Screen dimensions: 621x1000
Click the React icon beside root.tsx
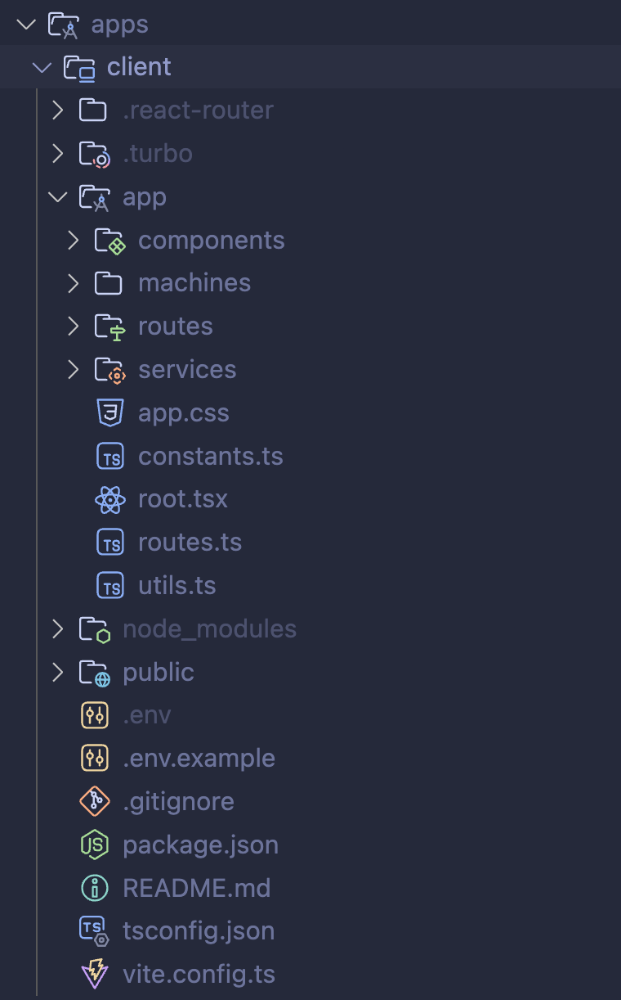pyautogui.click(x=109, y=499)
